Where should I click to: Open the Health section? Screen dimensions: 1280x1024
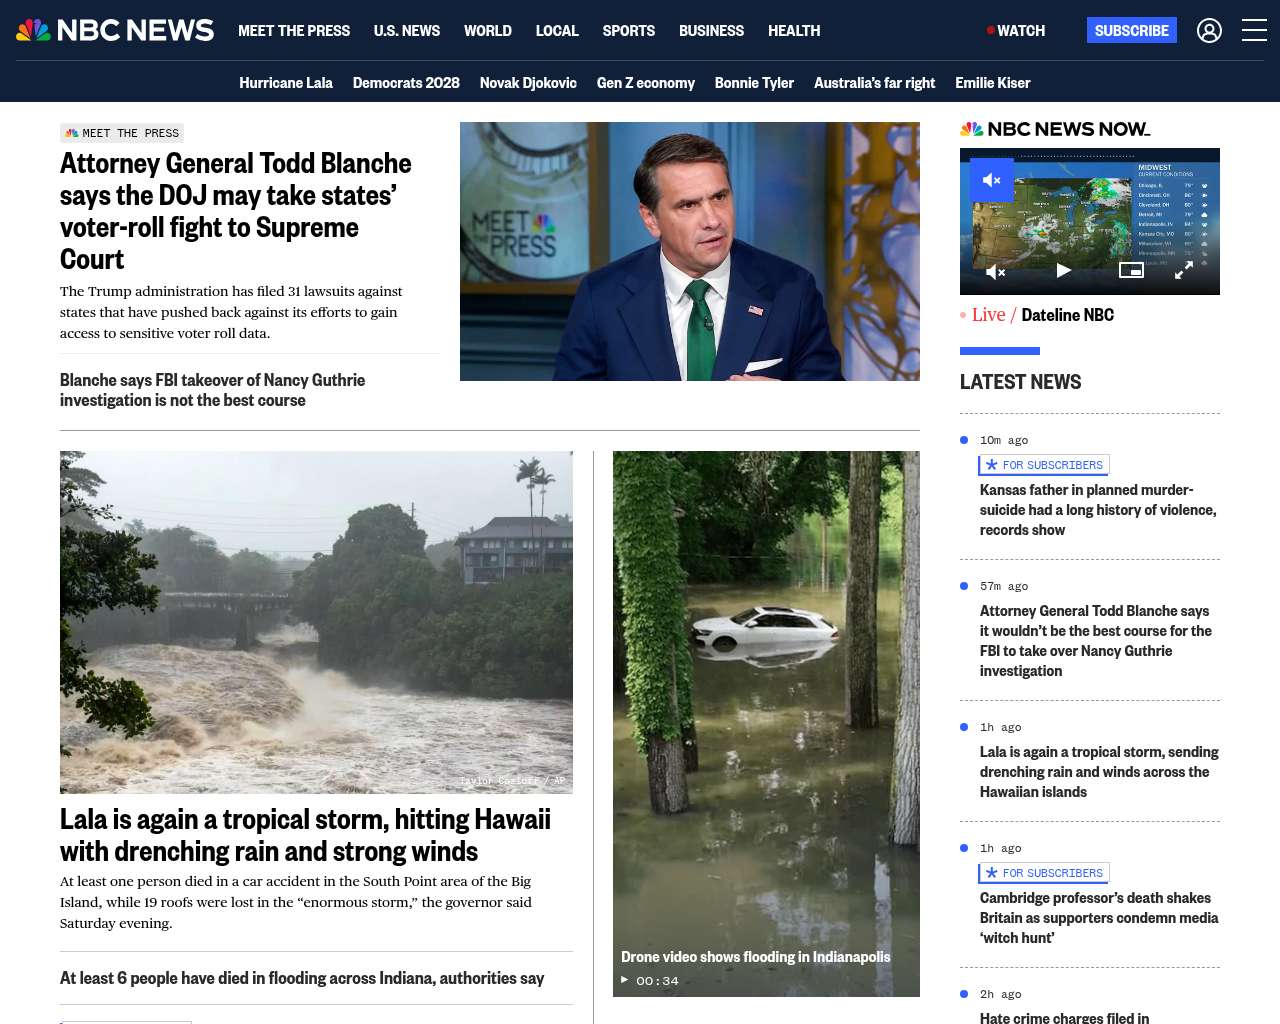[794, 31]
